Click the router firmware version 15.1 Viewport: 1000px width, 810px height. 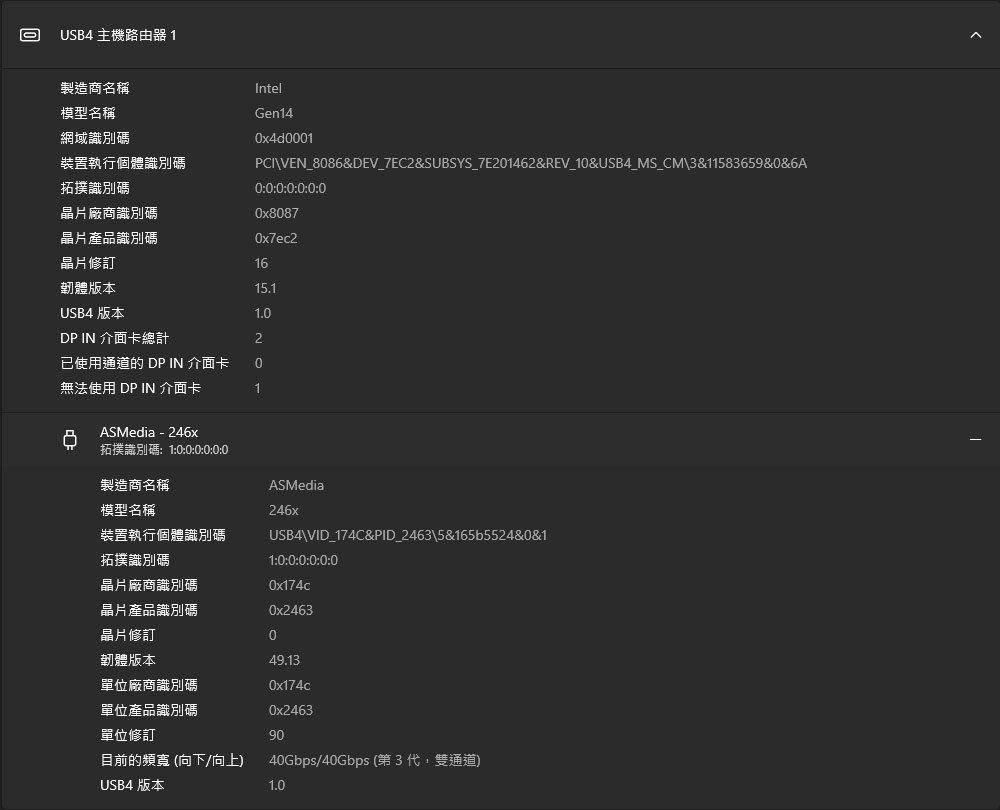(x=265, y=288)
